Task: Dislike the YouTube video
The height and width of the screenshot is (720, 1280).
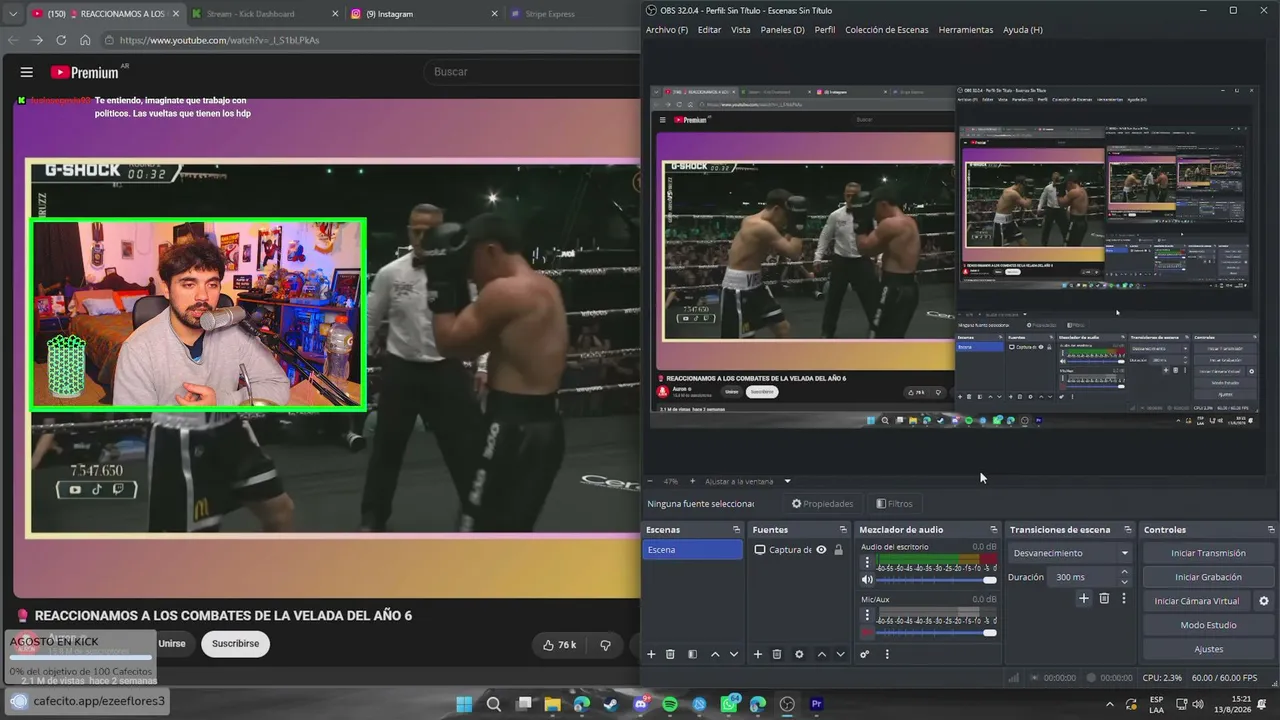Action: (x=605, y=645)
